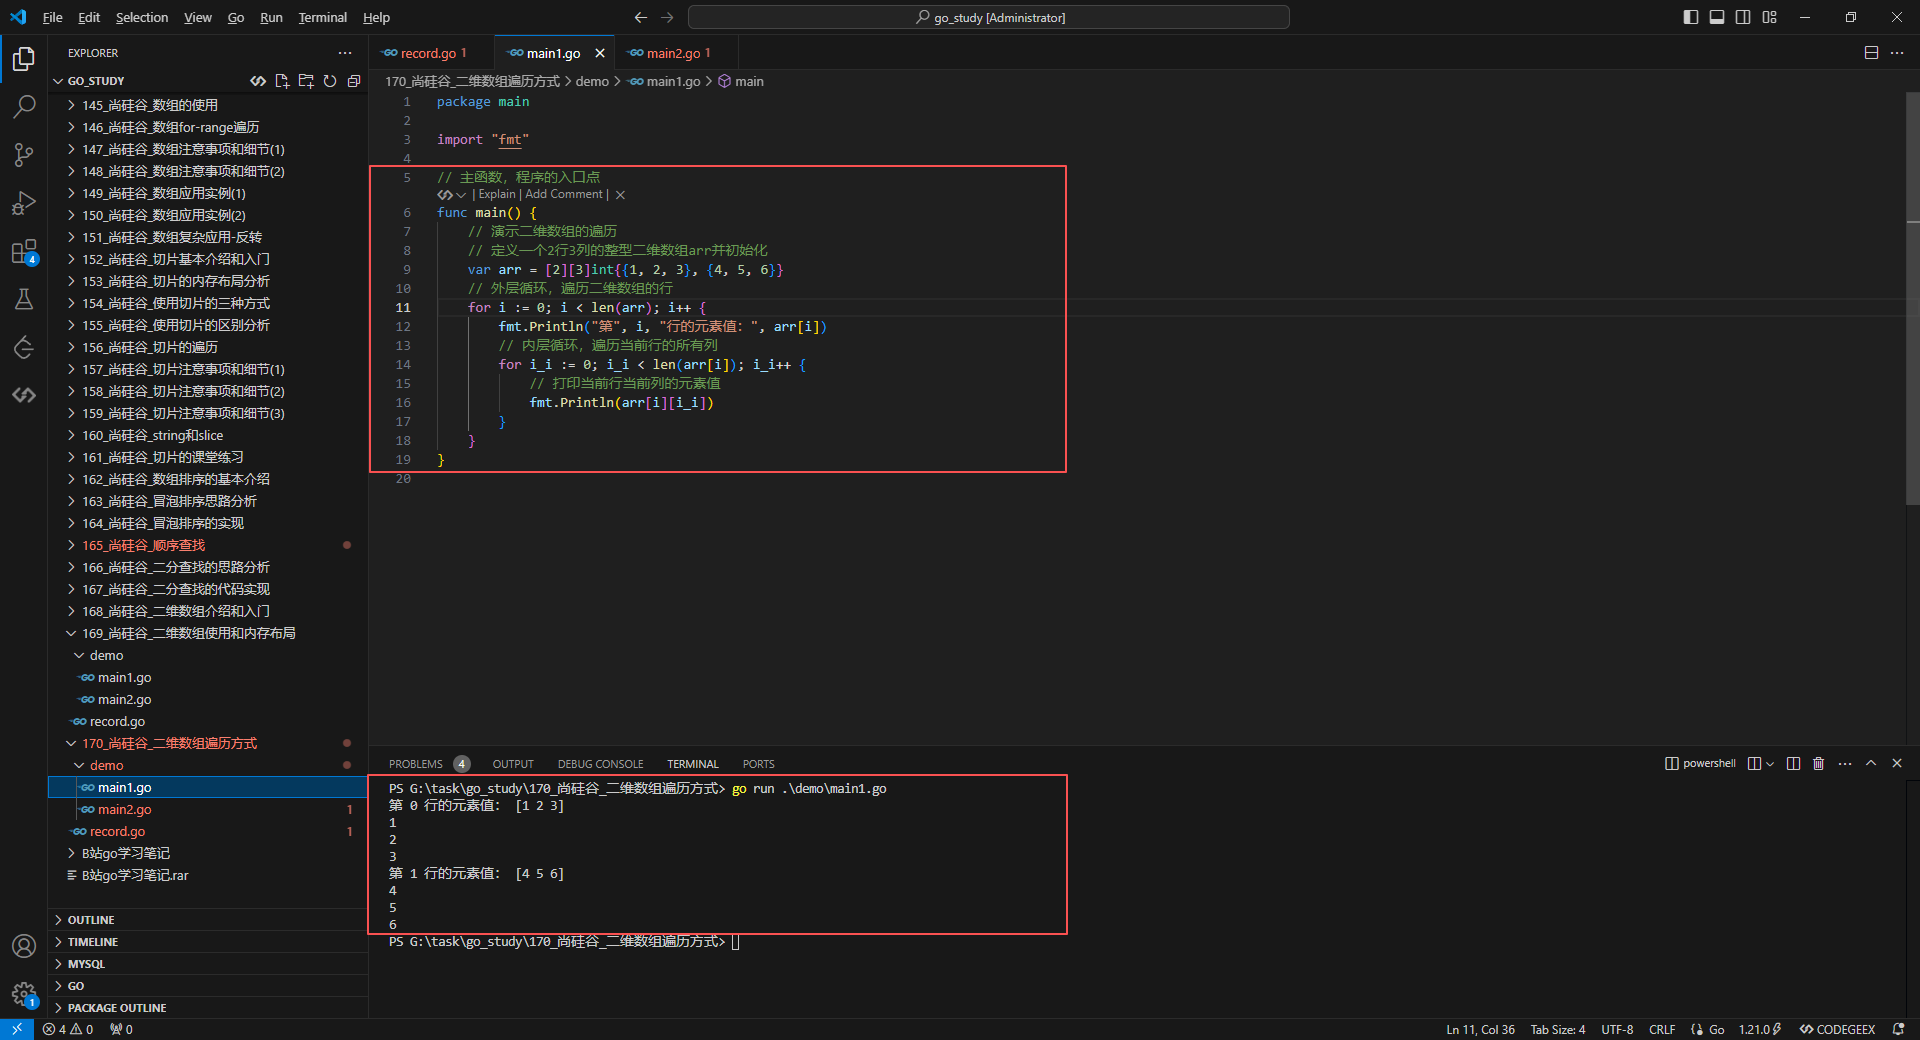Click the CODEGEEX status bar item
The width and height of the screenshot is (1920, 1040).
[1838, 1029]
